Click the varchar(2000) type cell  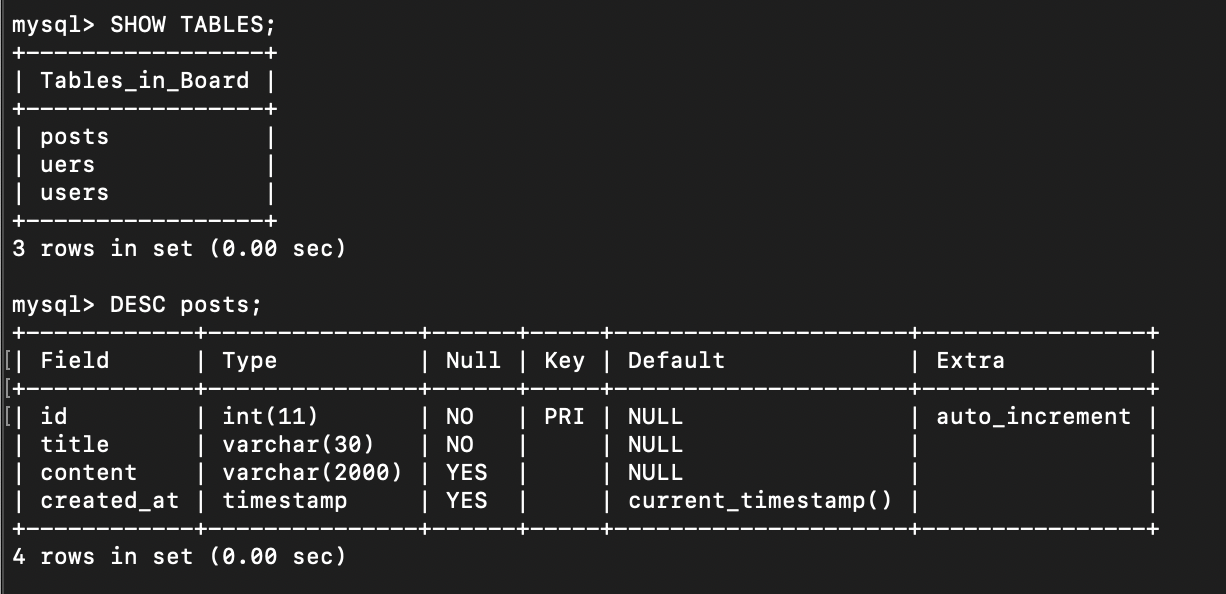[x=312, y=472]
